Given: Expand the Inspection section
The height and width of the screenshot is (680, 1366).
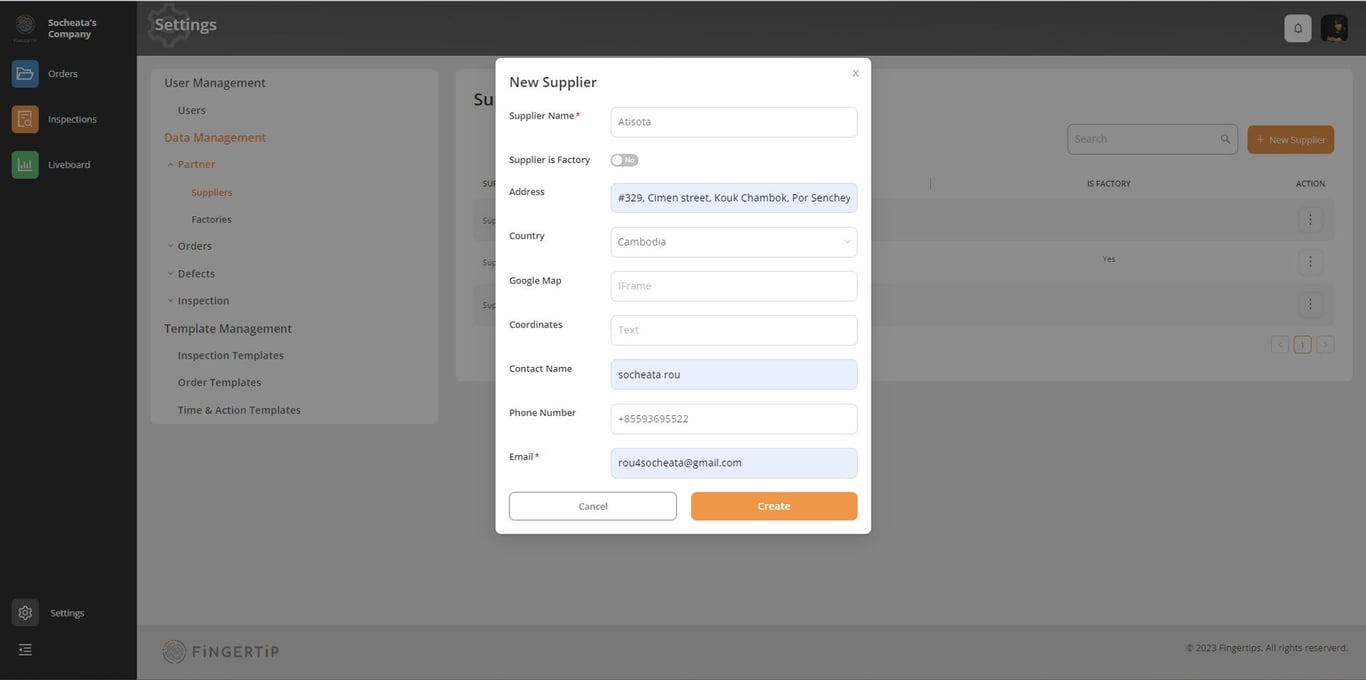Looking at the screenshot, I should point(170,301).
